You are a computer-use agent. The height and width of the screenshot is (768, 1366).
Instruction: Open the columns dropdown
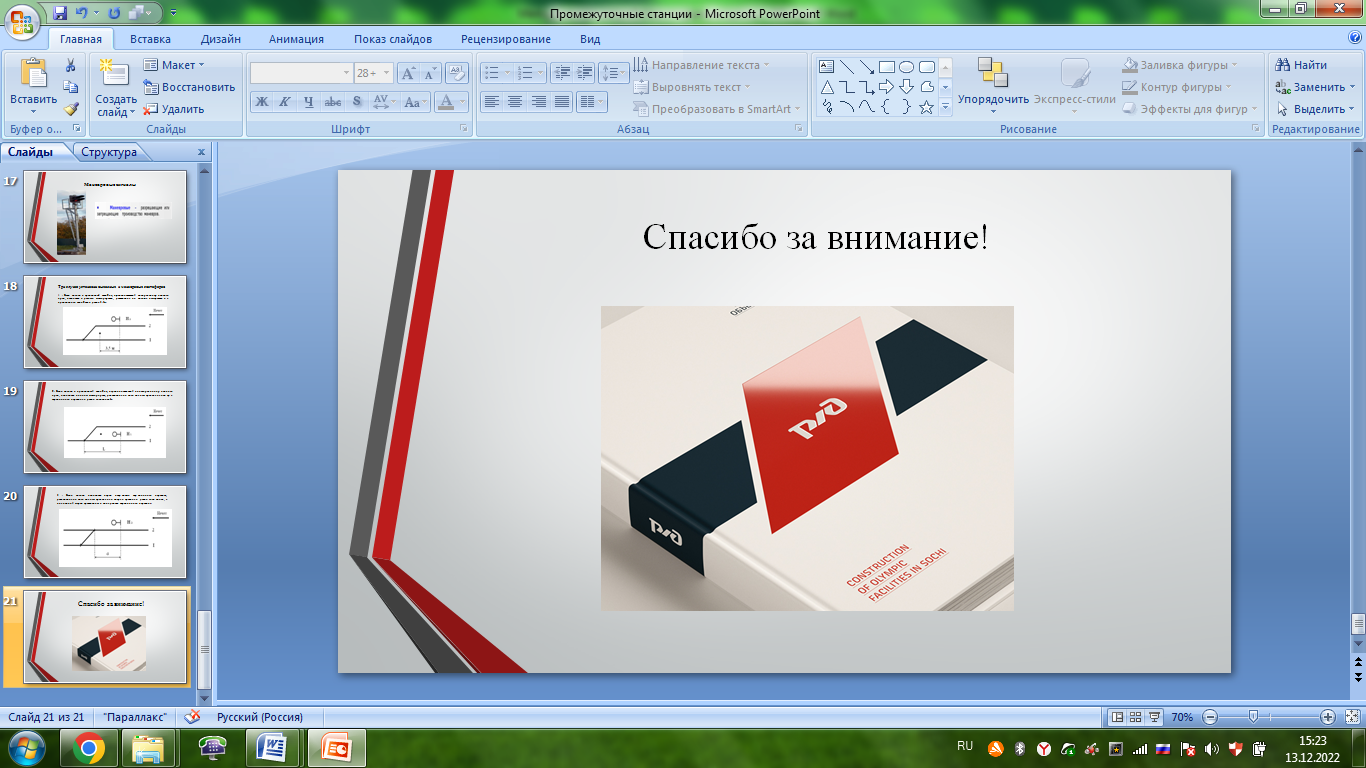[x=592, y=101]
